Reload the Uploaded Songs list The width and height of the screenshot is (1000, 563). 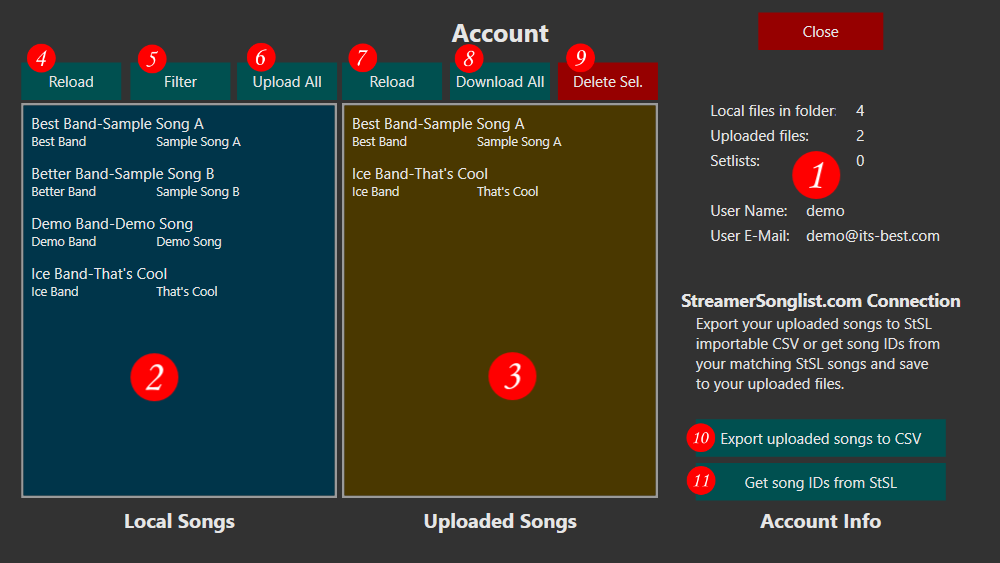[392, 82]
